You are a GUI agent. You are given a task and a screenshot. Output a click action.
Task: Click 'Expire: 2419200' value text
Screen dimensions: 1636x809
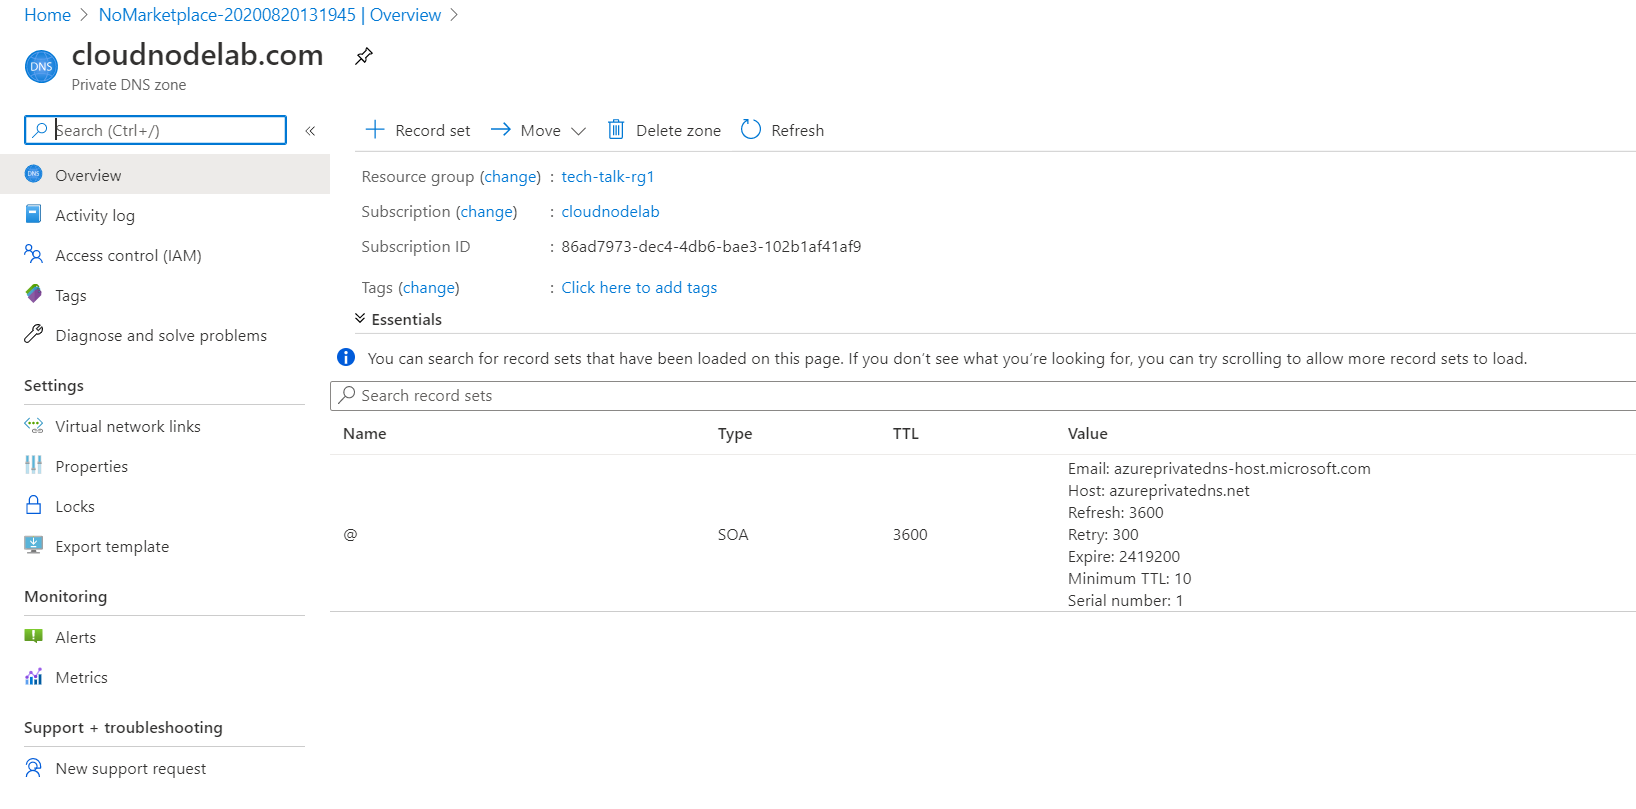(x=1123, y=556)
